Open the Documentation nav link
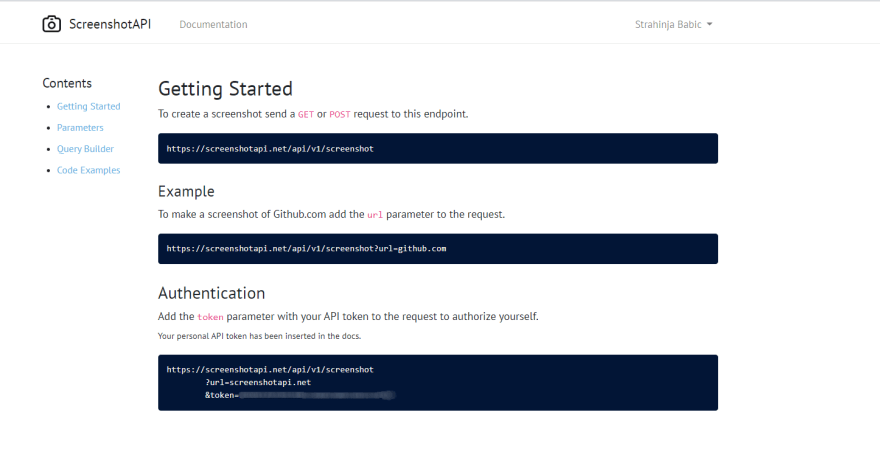 [213, 25]
